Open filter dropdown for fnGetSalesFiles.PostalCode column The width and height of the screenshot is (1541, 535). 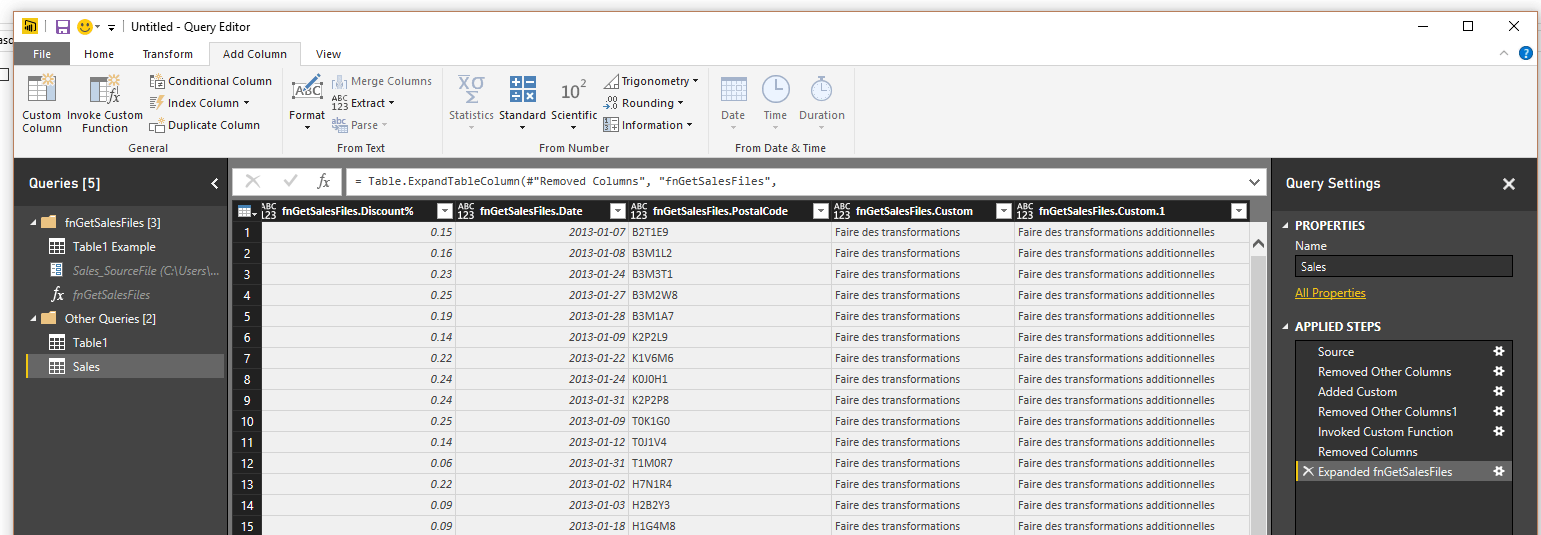820,211
